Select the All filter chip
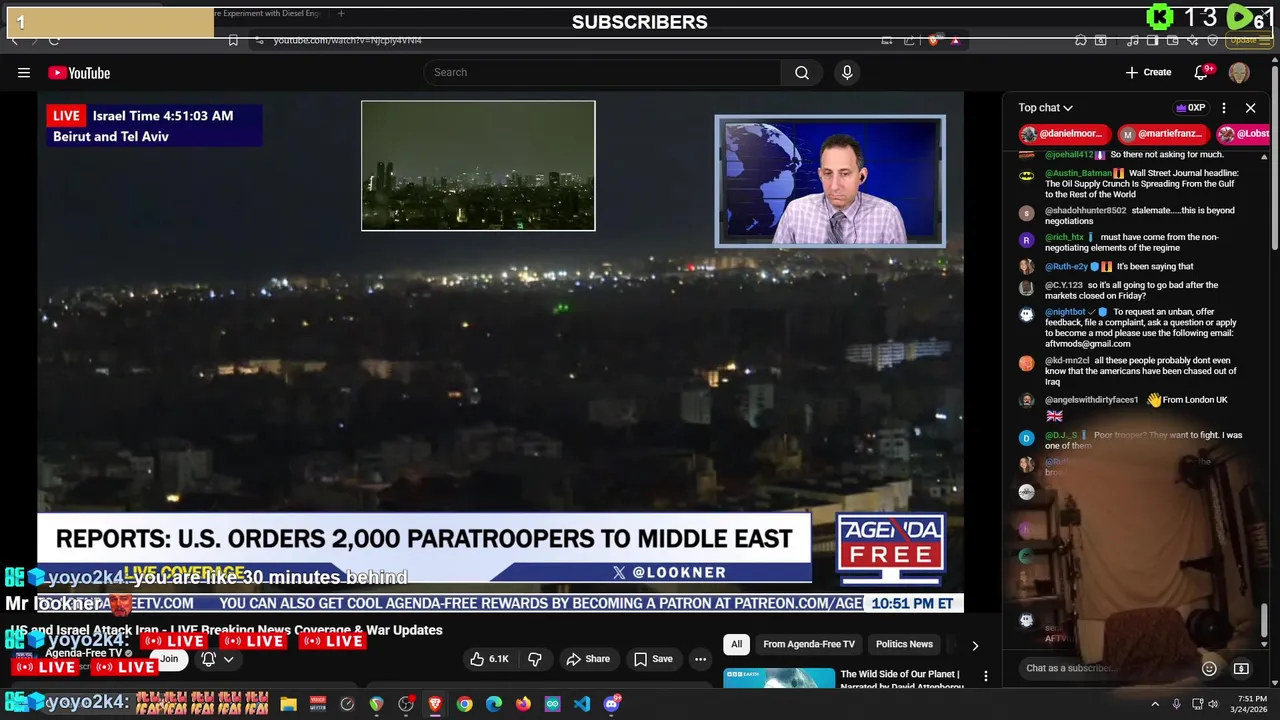The height and width of the screenshot is (720, 1280). [737, 645]
